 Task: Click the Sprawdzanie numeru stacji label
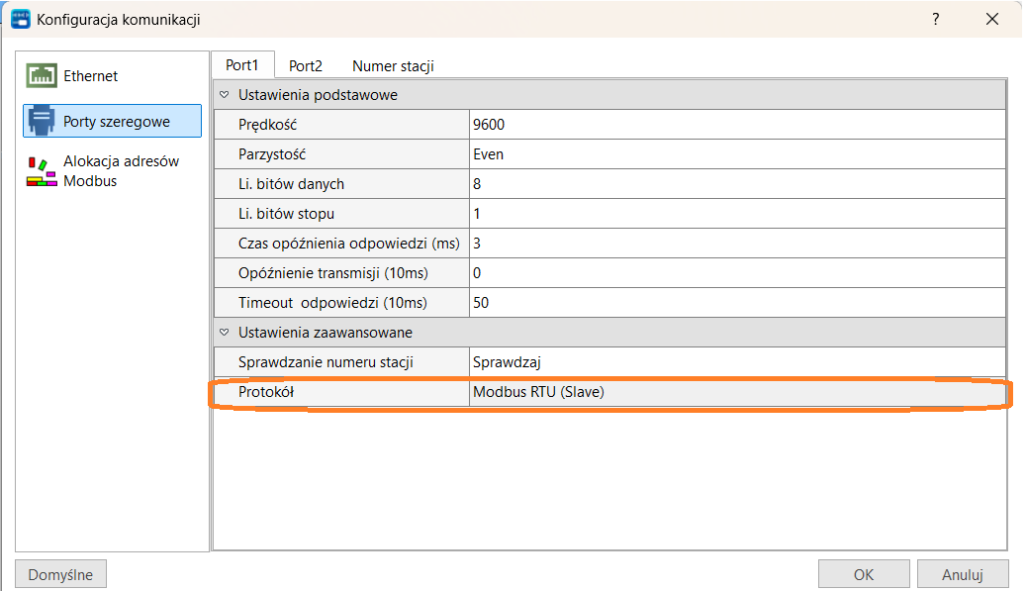tap(326, 362)
